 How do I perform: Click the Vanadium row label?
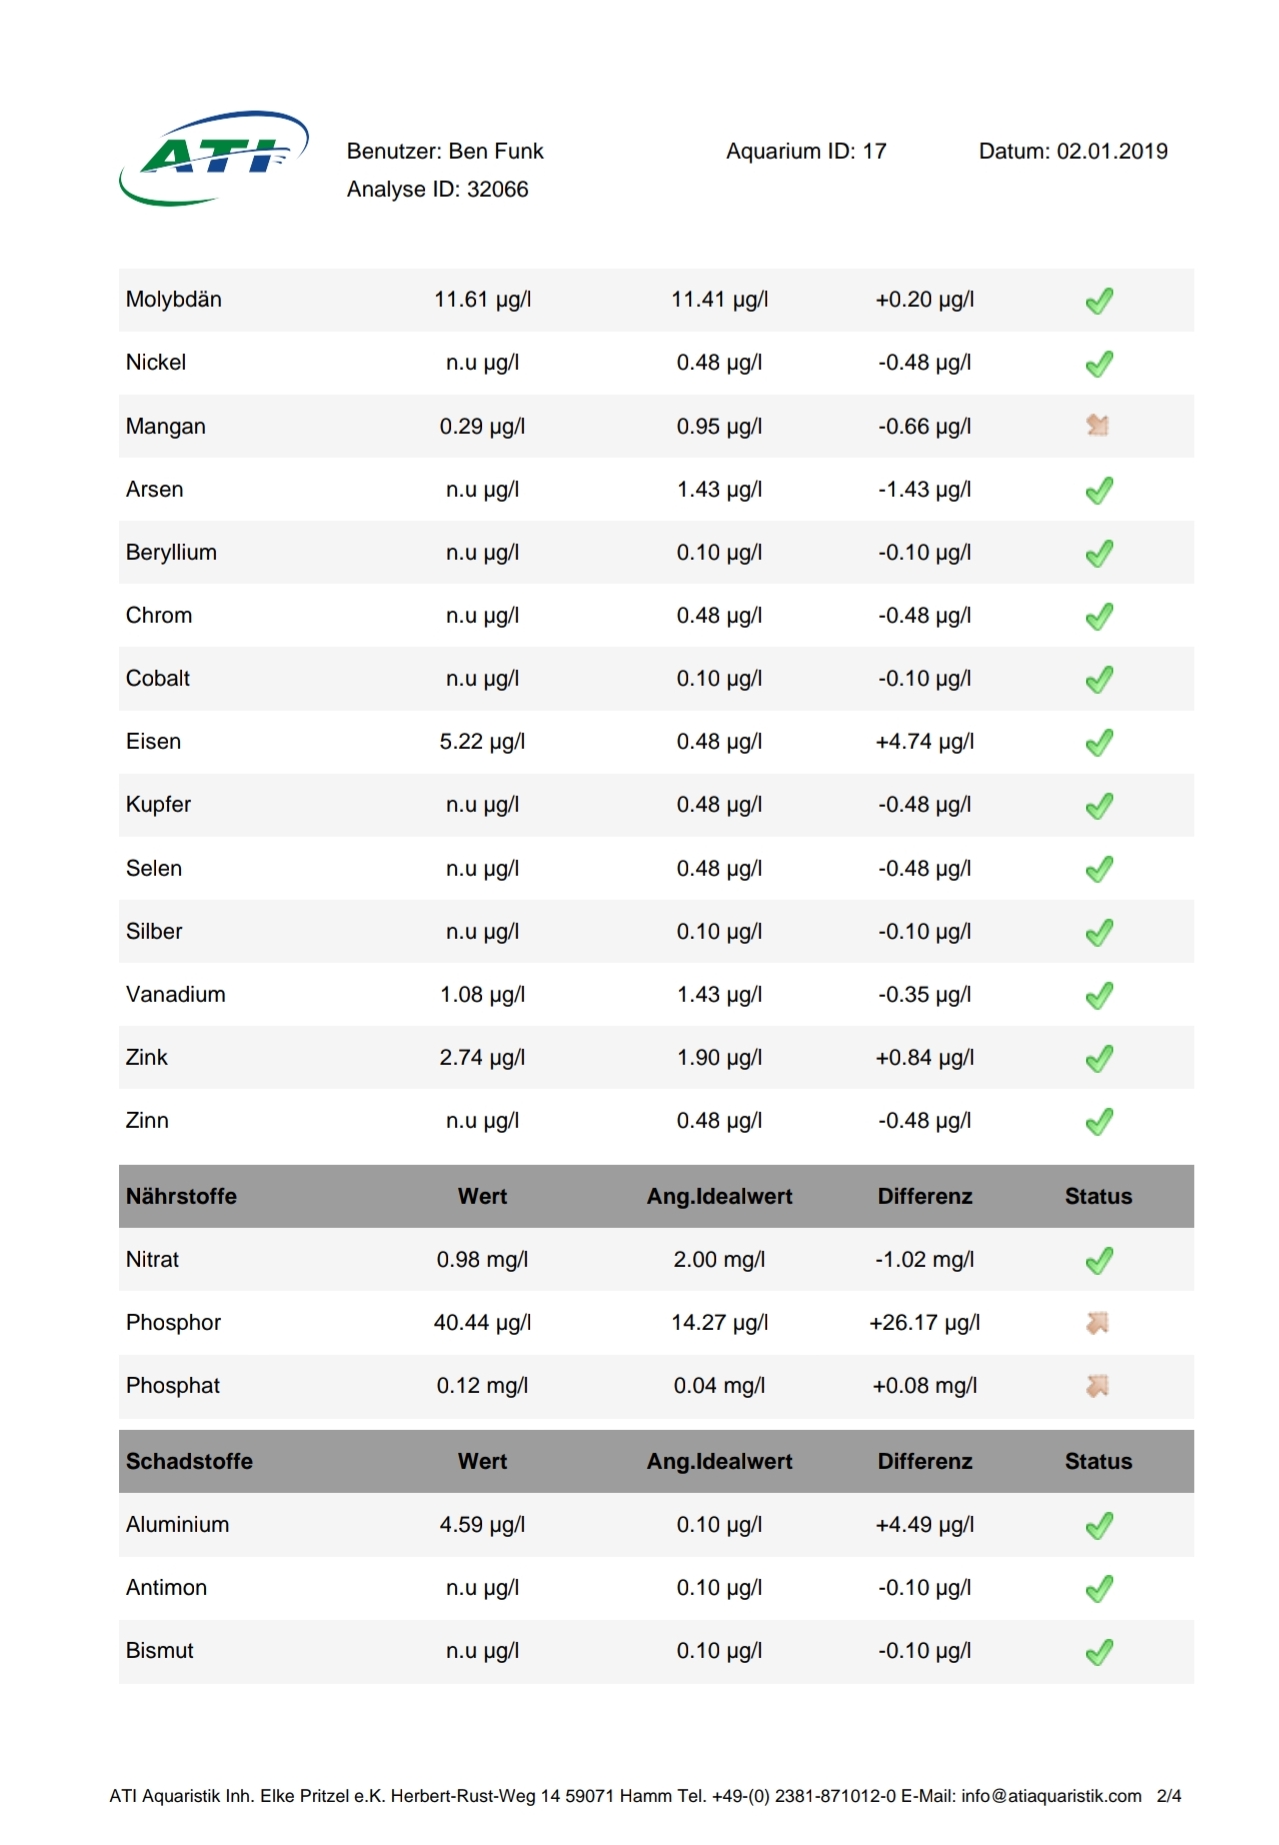pyautogui.click(x=176, y=994)
